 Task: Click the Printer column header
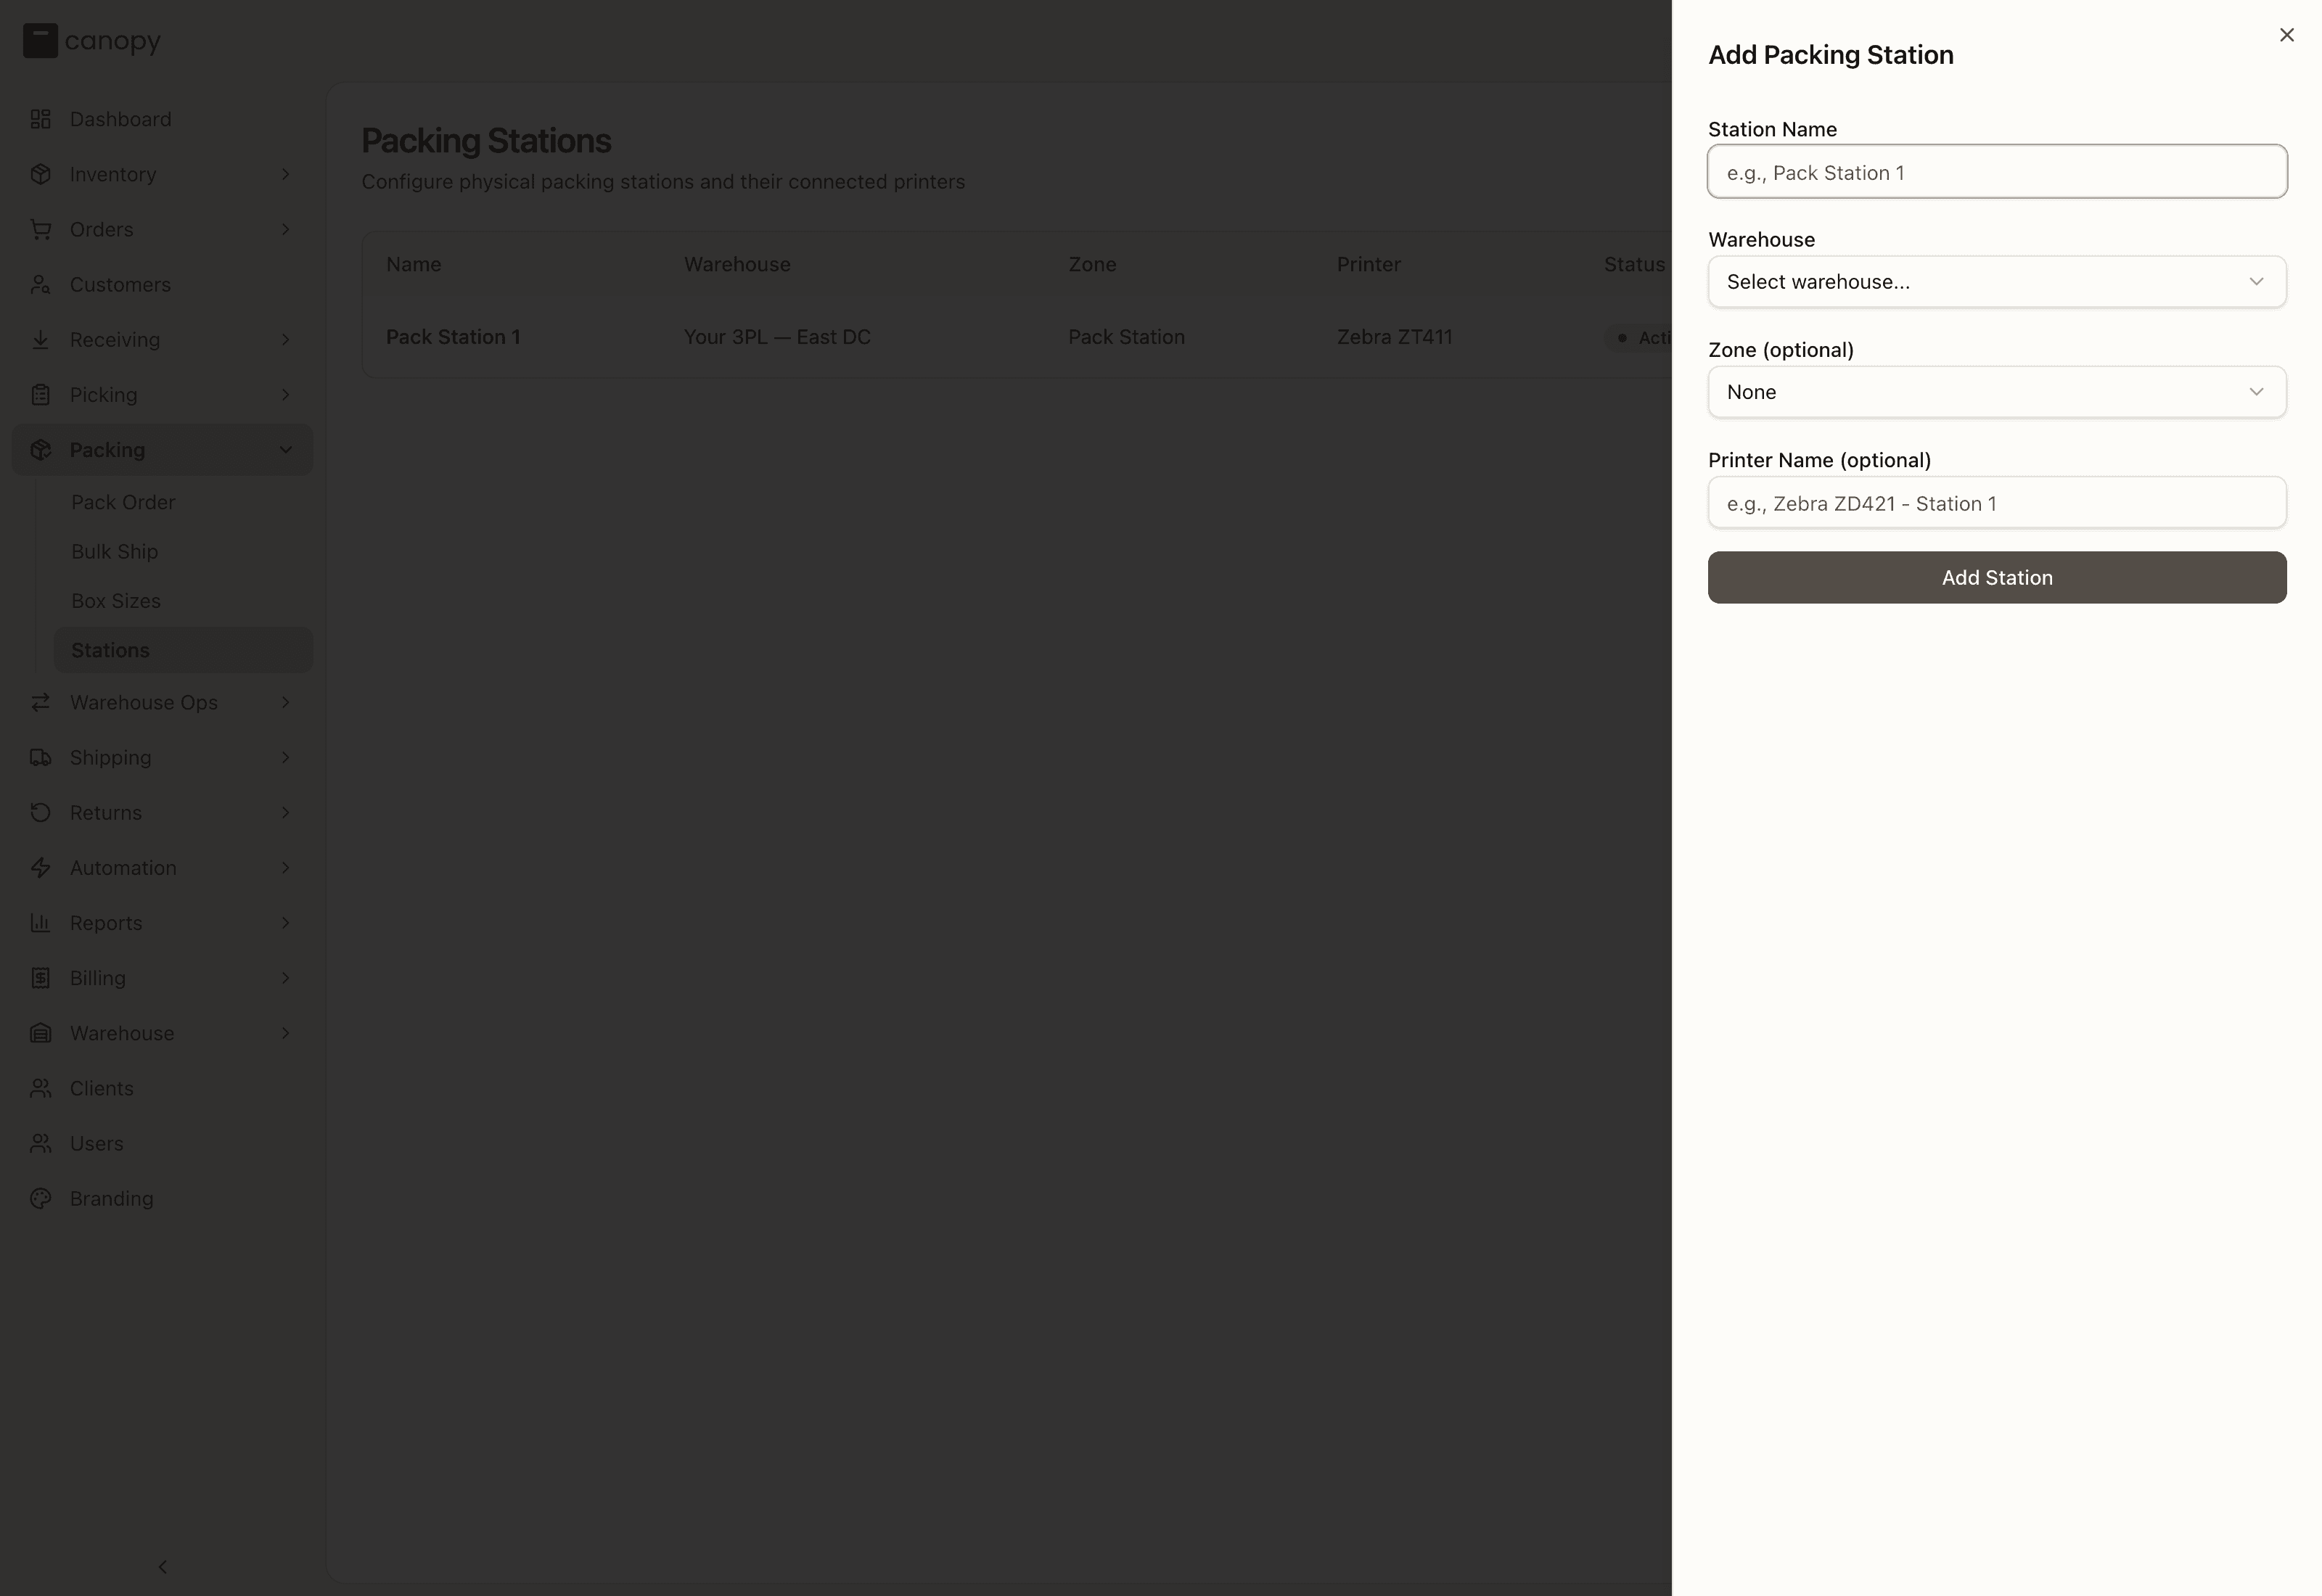click(x=1368, y=264)
